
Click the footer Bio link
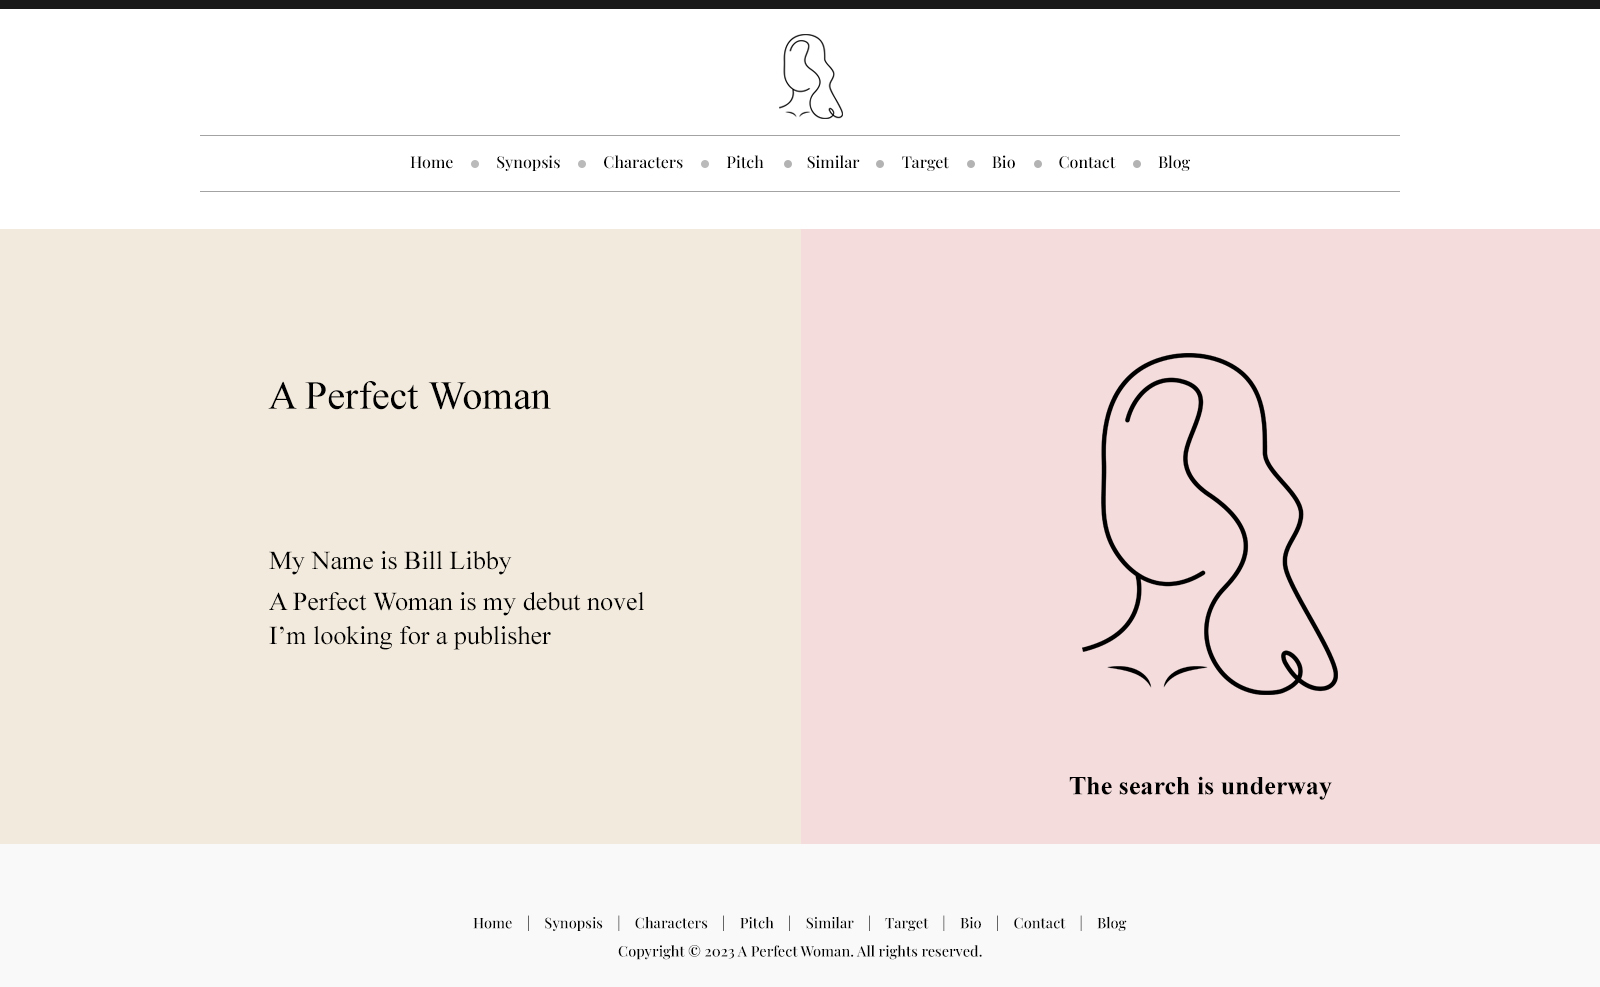970,923
